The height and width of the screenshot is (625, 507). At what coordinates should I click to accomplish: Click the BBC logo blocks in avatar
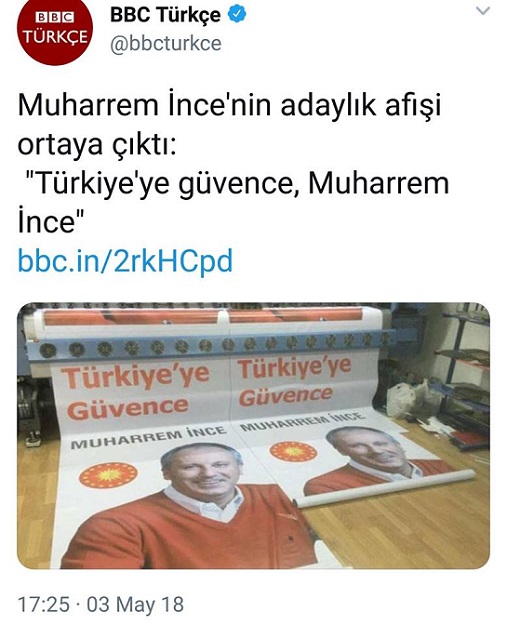[55, 17]
